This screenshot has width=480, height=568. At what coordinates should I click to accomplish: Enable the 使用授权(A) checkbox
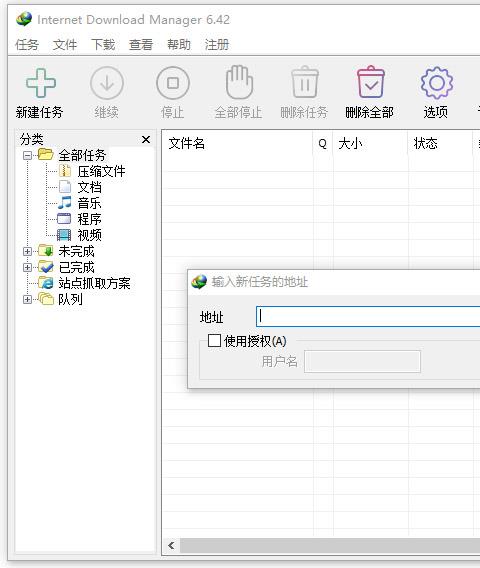point(214,341)
